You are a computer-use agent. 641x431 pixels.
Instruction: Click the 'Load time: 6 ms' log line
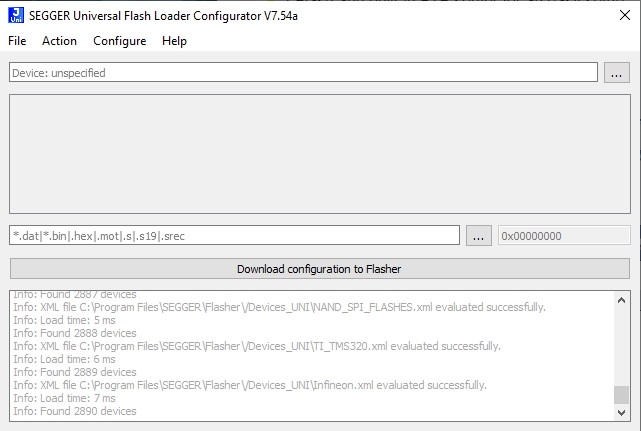64,359
